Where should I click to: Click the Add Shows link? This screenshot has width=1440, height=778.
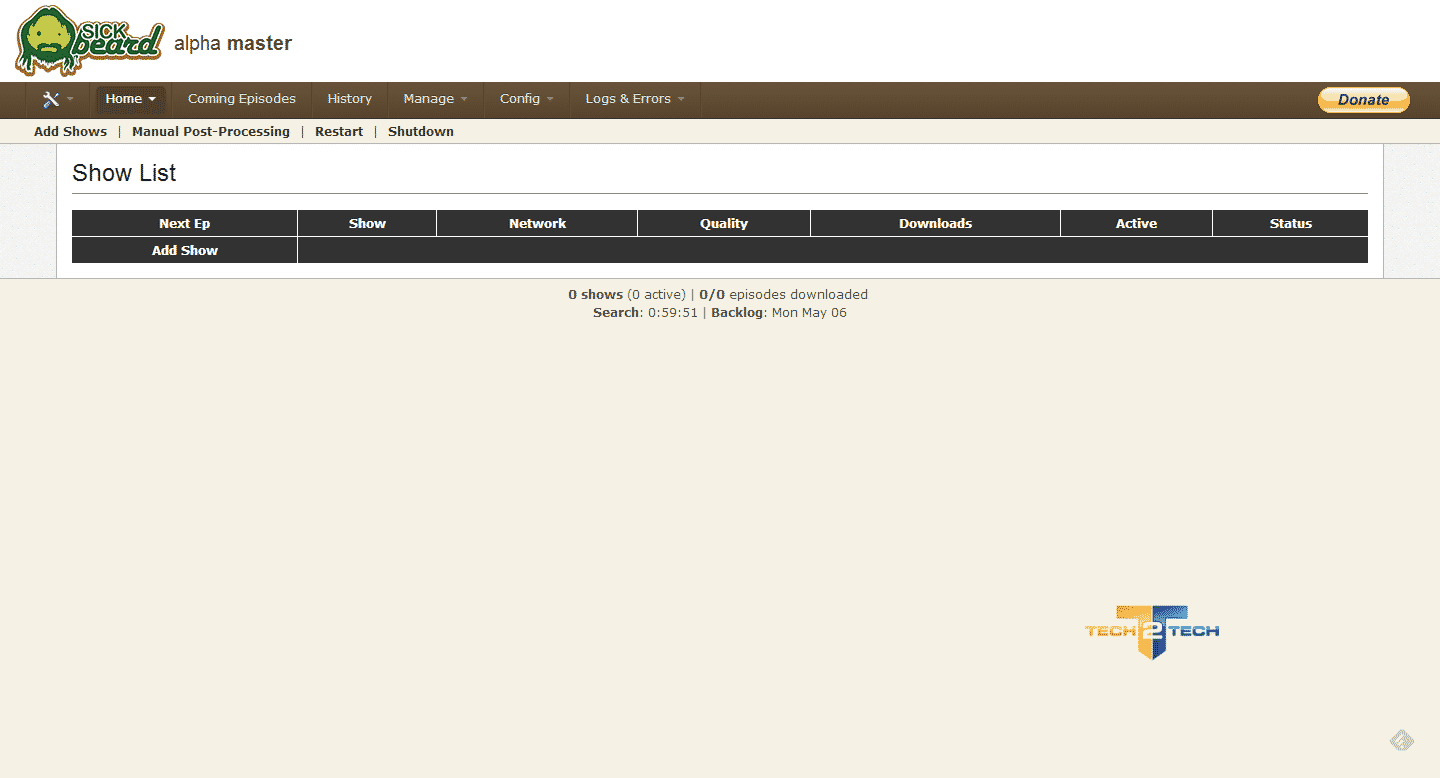70,132
